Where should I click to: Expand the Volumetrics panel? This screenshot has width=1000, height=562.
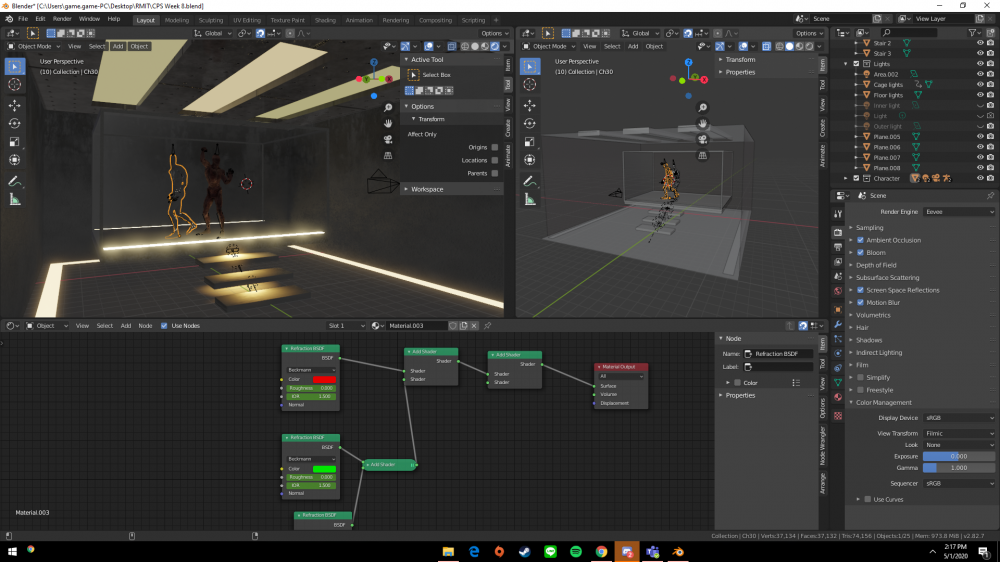872,315
